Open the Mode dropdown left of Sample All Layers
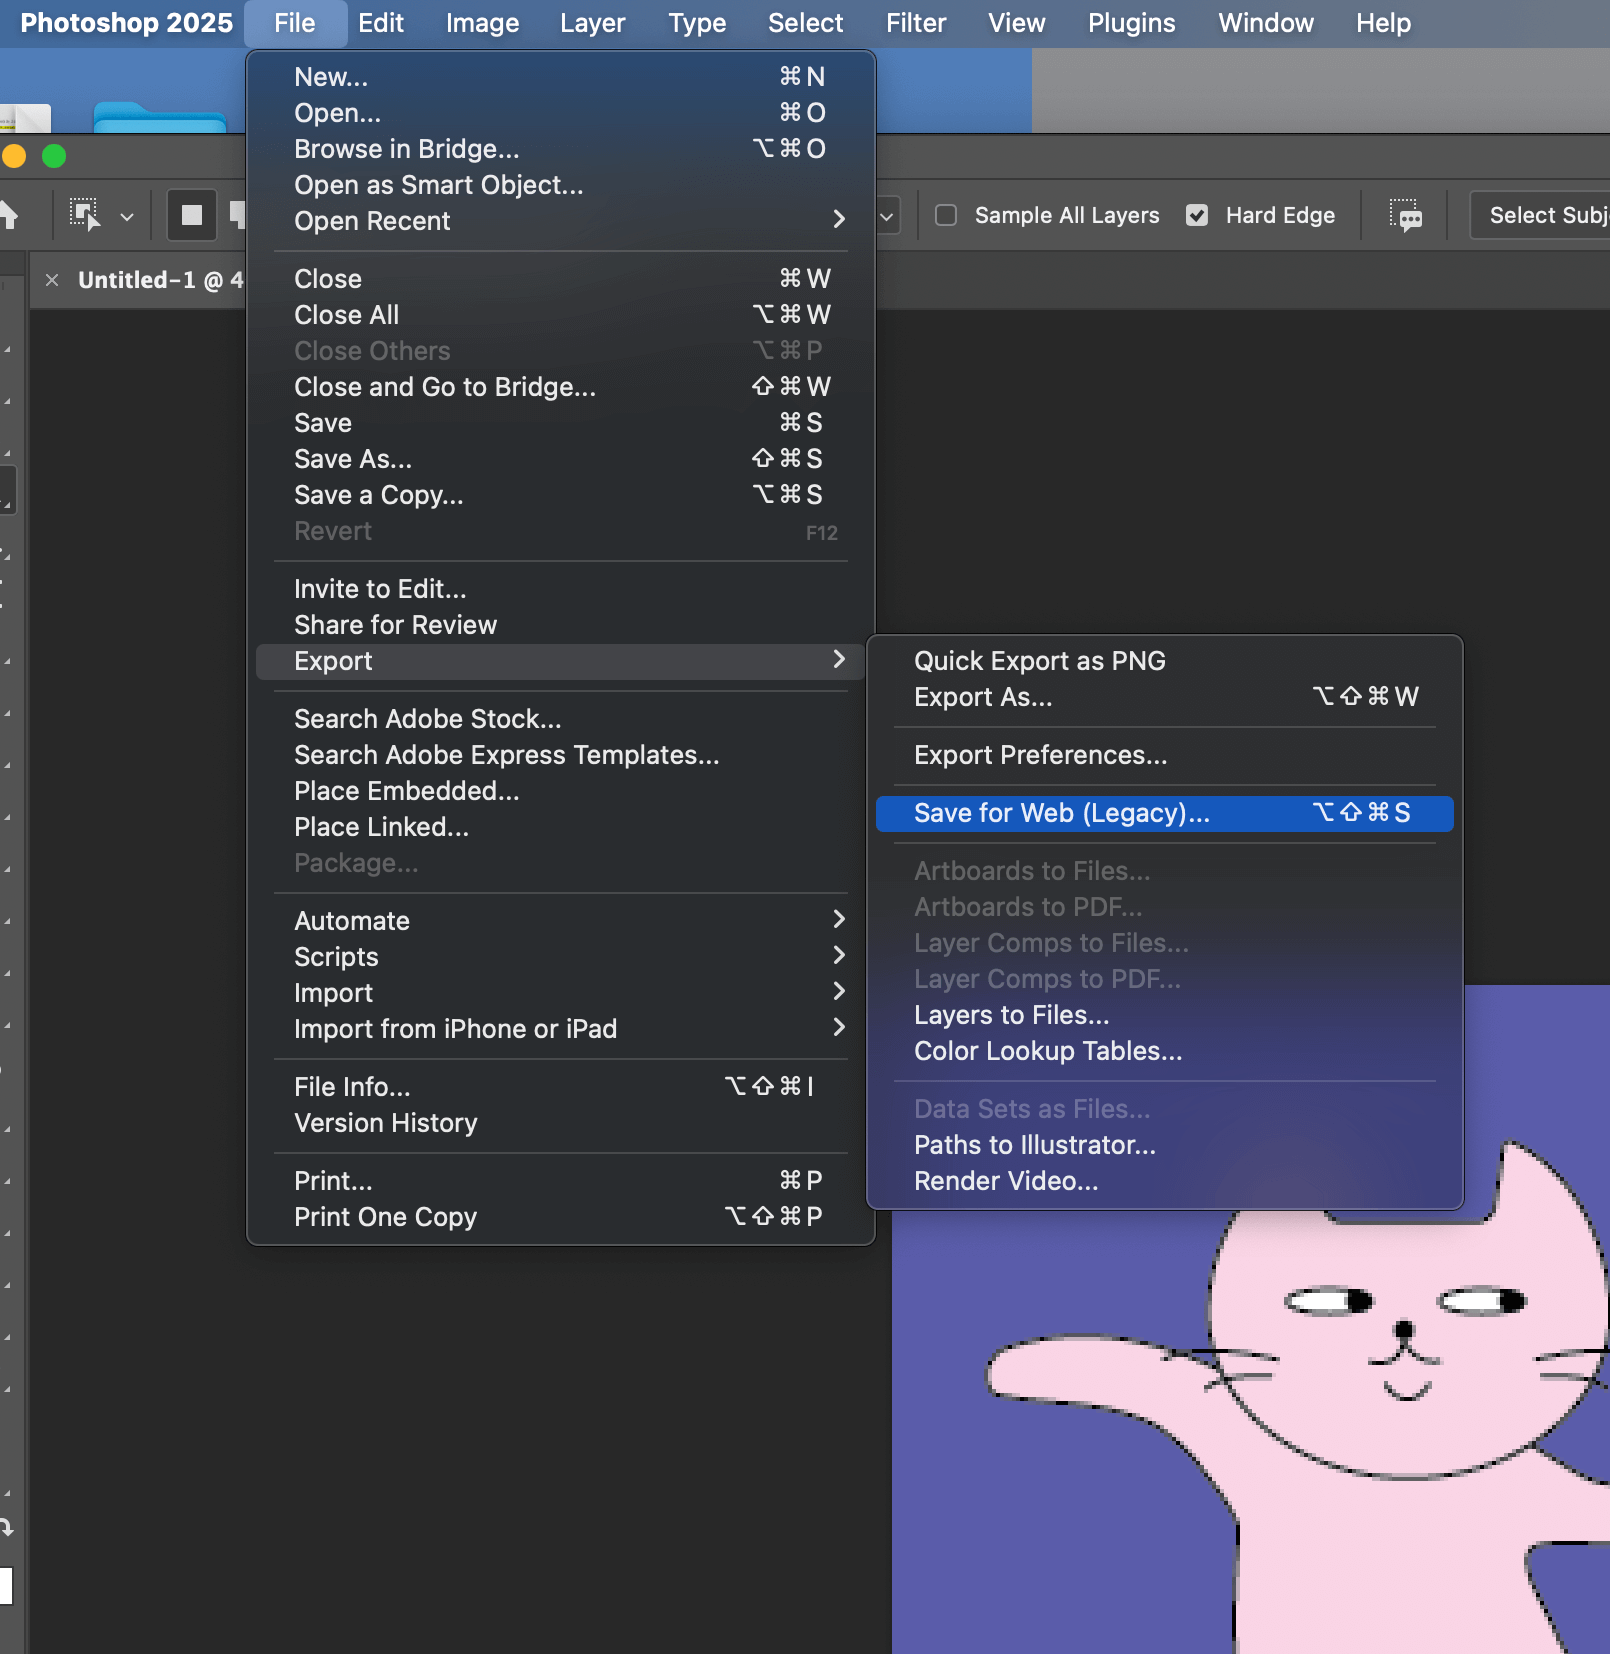This screenshot has height=1654, width=1610. 887,216
